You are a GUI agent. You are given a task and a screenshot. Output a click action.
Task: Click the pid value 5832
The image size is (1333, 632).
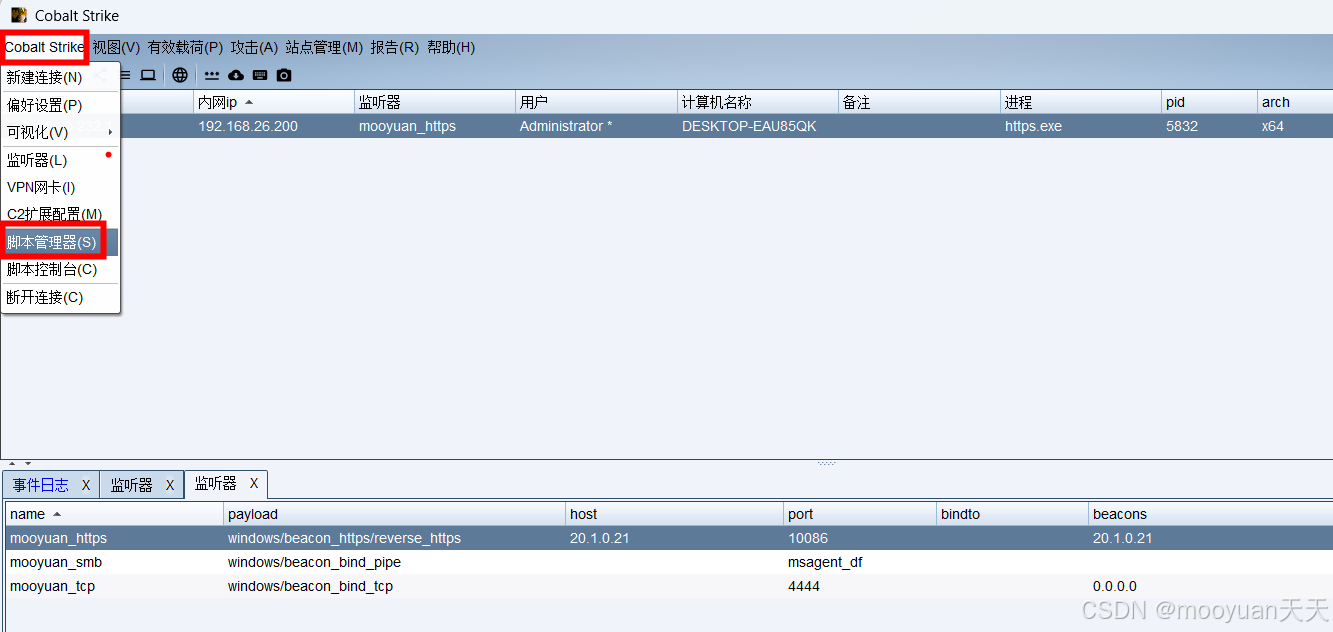pyautogui.click(x=1181, y=126)
